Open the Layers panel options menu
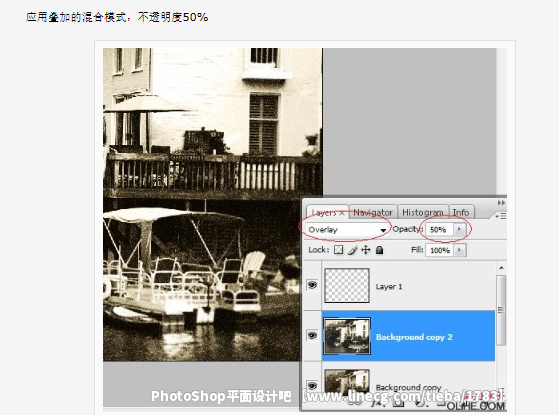The width and height of the screenshot is (559, 415). 501,216
